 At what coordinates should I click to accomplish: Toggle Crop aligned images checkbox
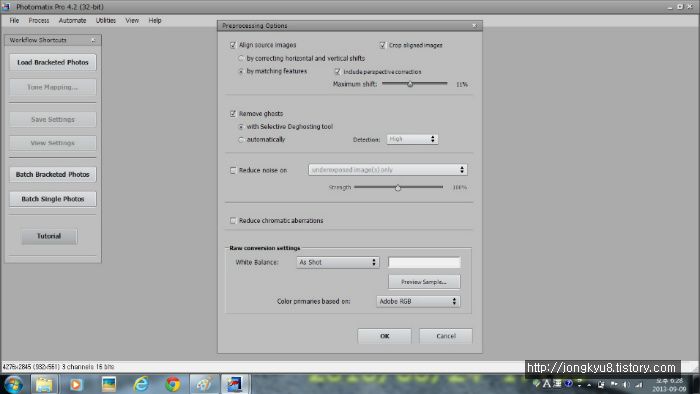pos(382,45)
